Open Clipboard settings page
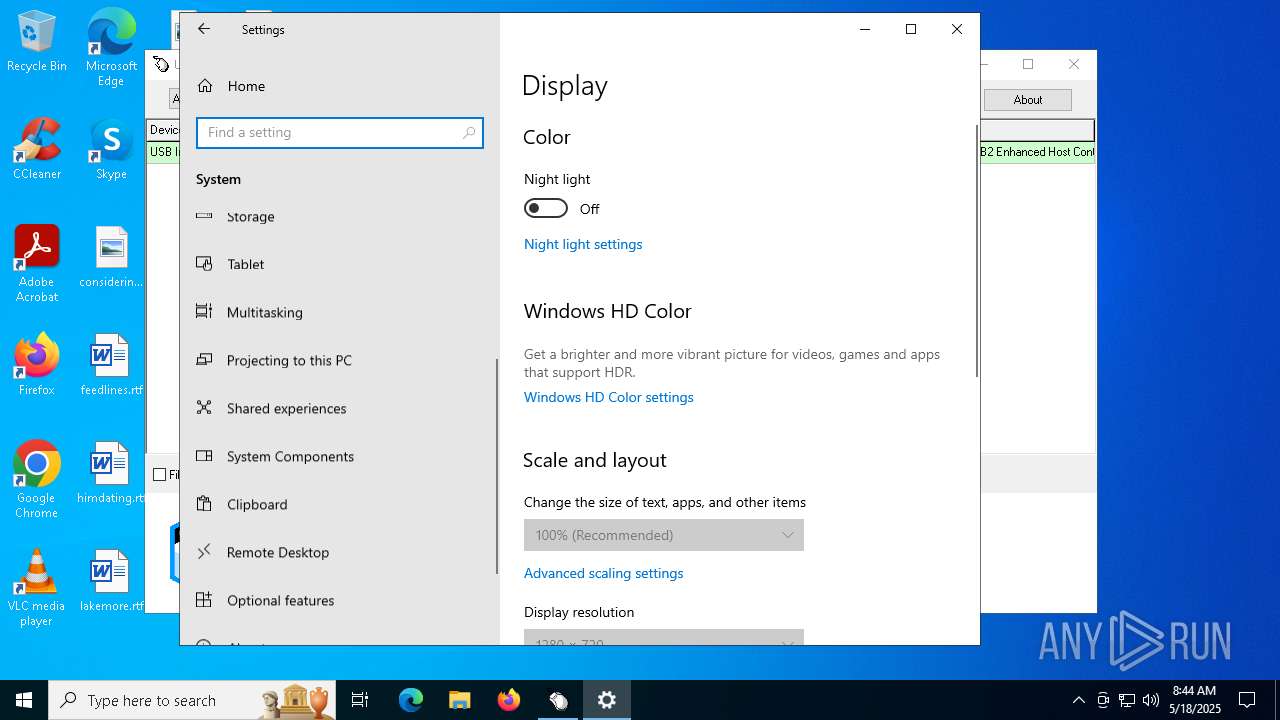1280x720 pixels. (340, 504)
